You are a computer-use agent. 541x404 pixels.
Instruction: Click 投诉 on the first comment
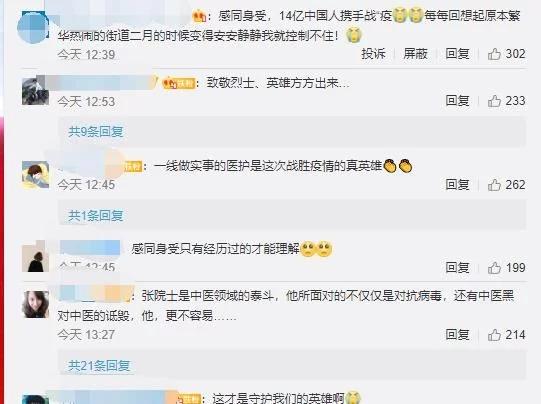tap(373, 54)
